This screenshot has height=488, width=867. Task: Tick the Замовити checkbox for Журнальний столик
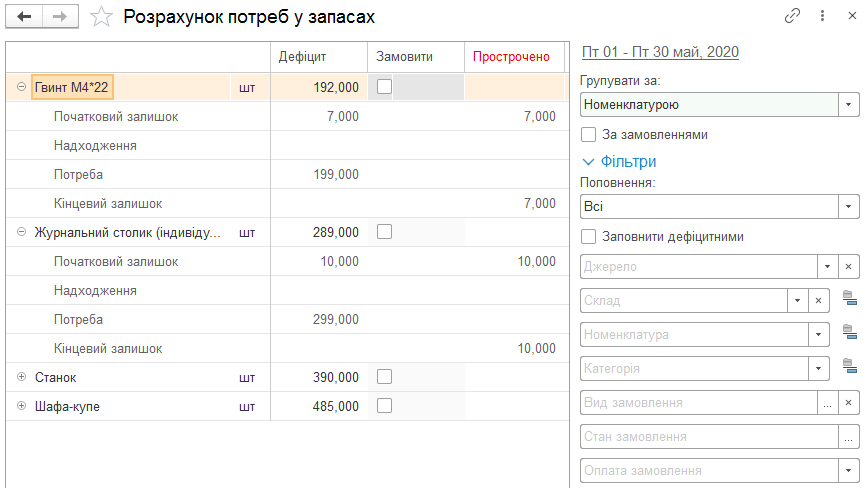coord(384,232)
